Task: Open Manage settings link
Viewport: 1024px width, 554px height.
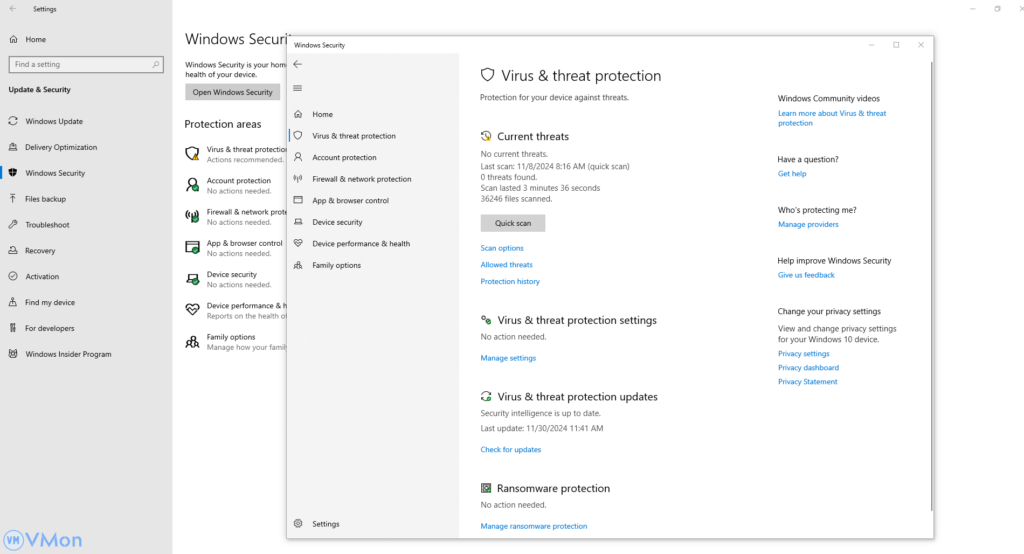Action: [x=508, y=358]
